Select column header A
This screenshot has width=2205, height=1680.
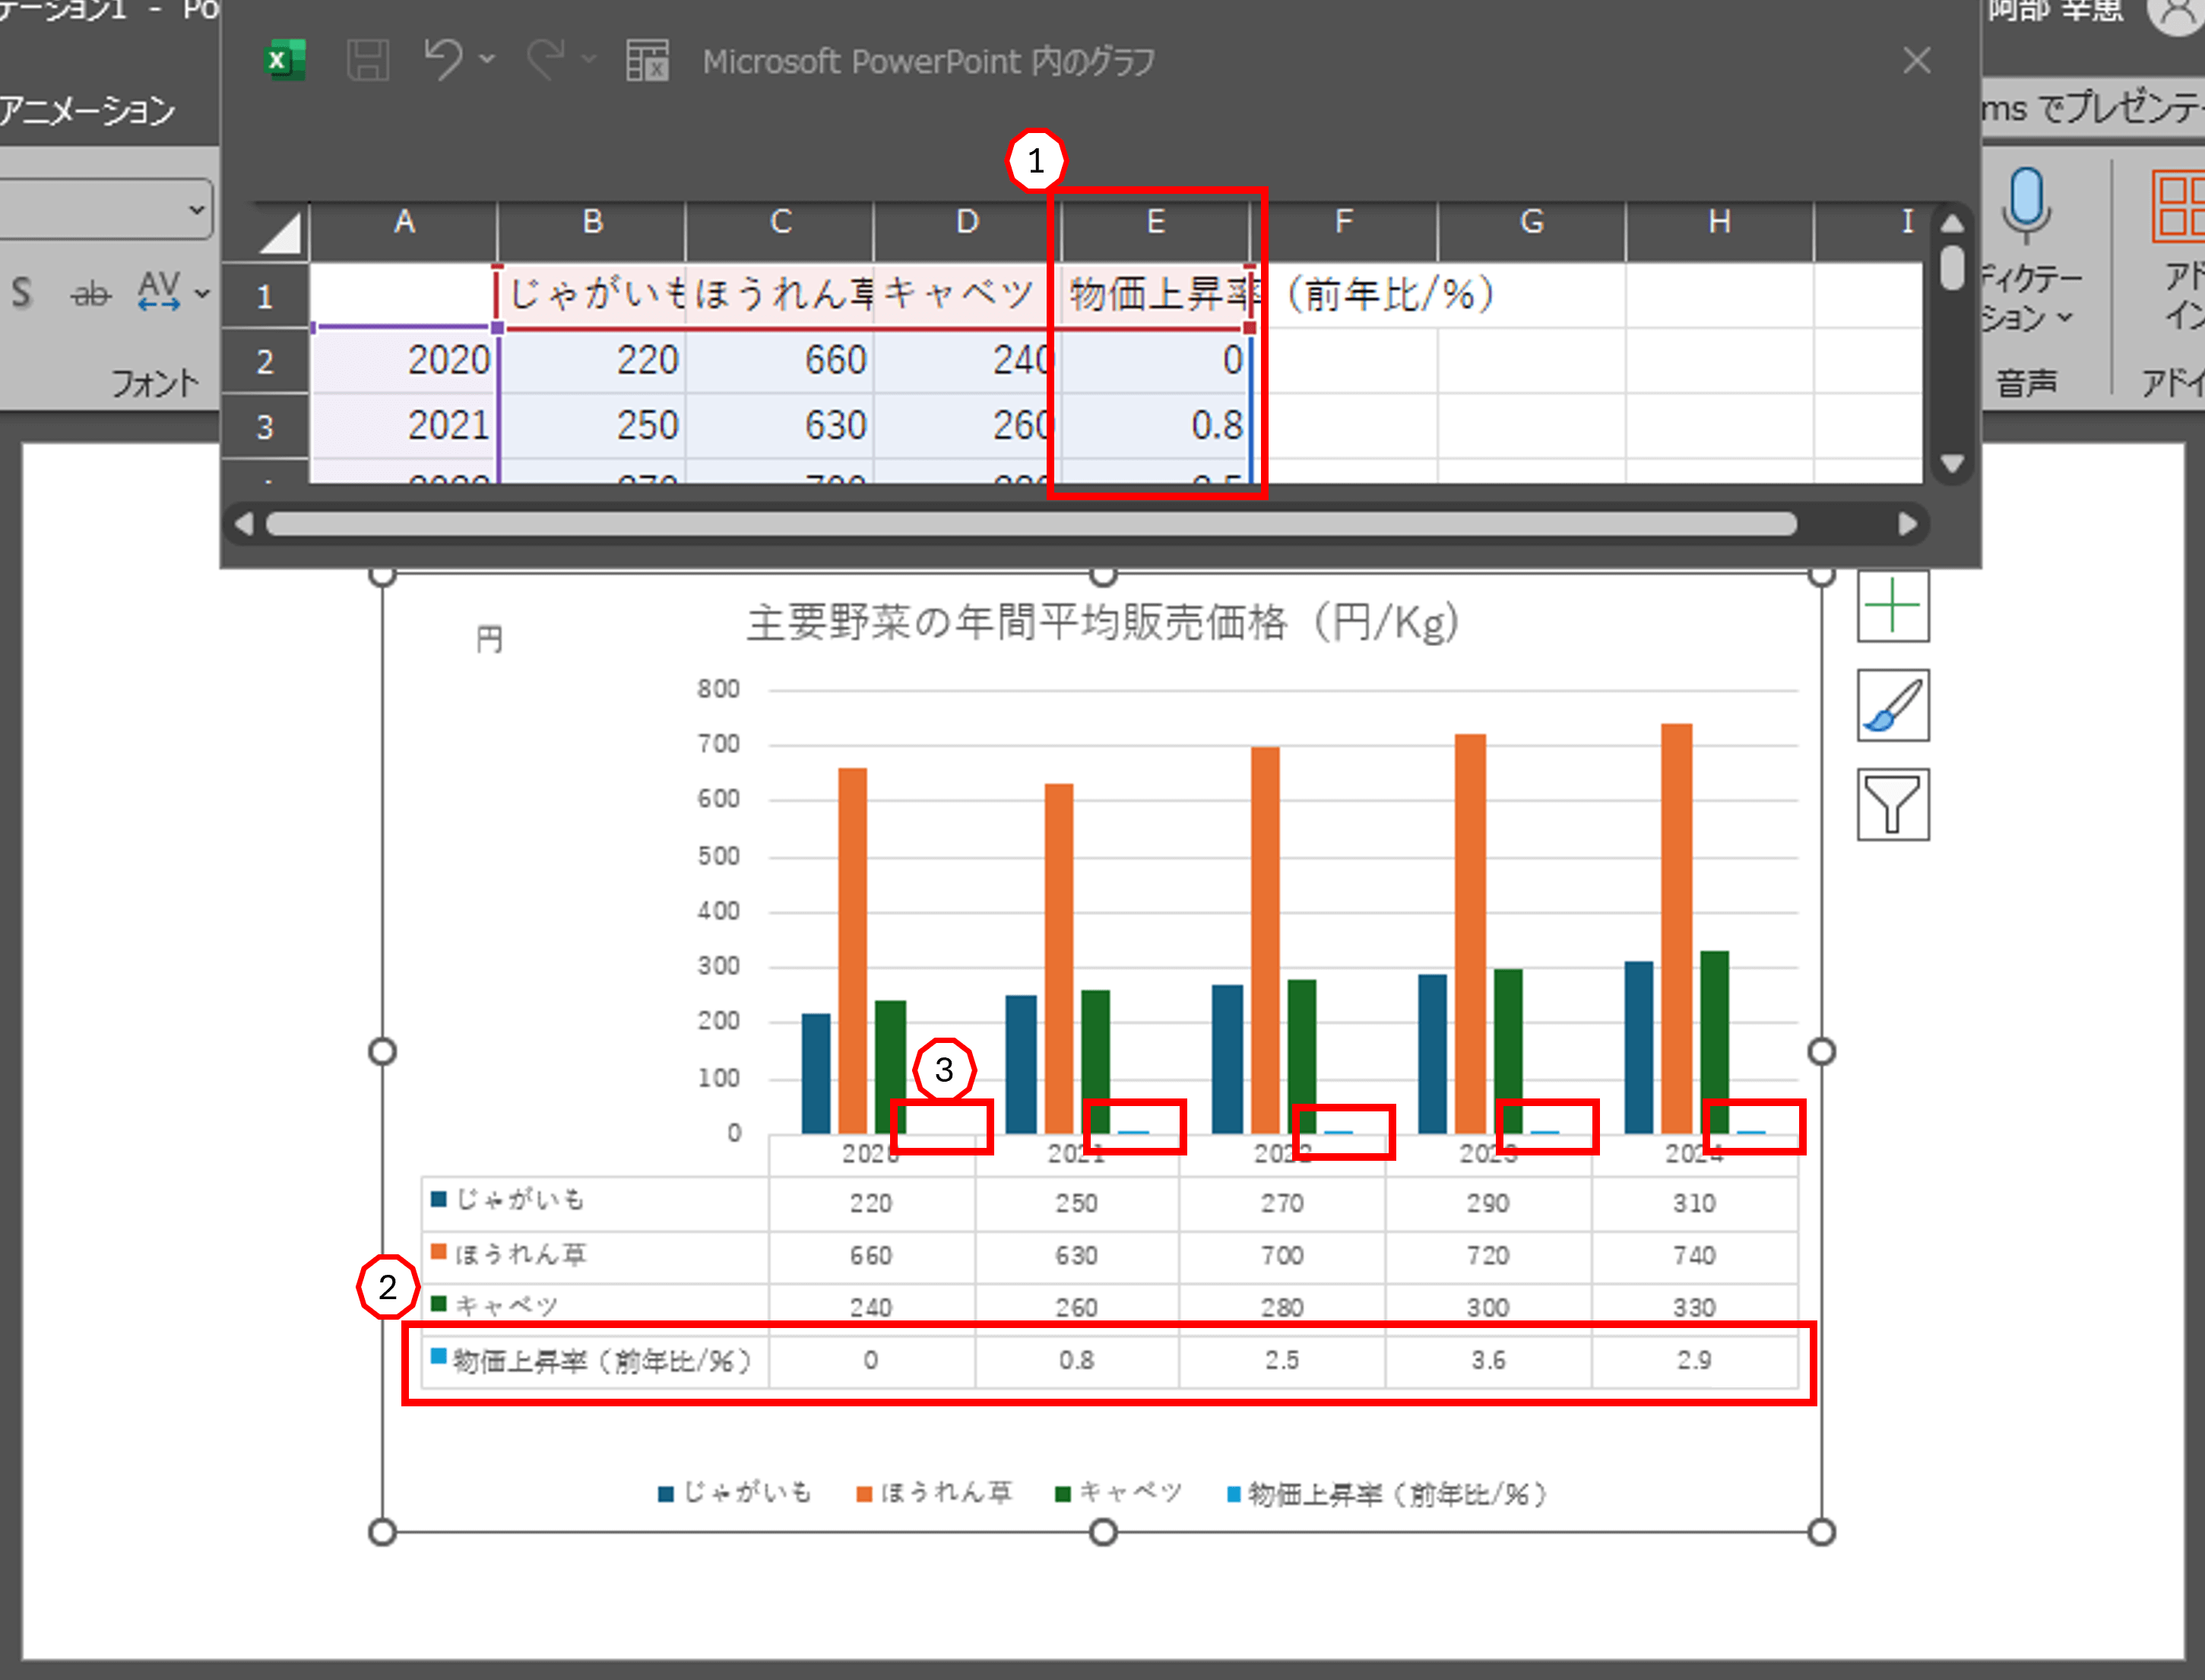tap(404, 222)
